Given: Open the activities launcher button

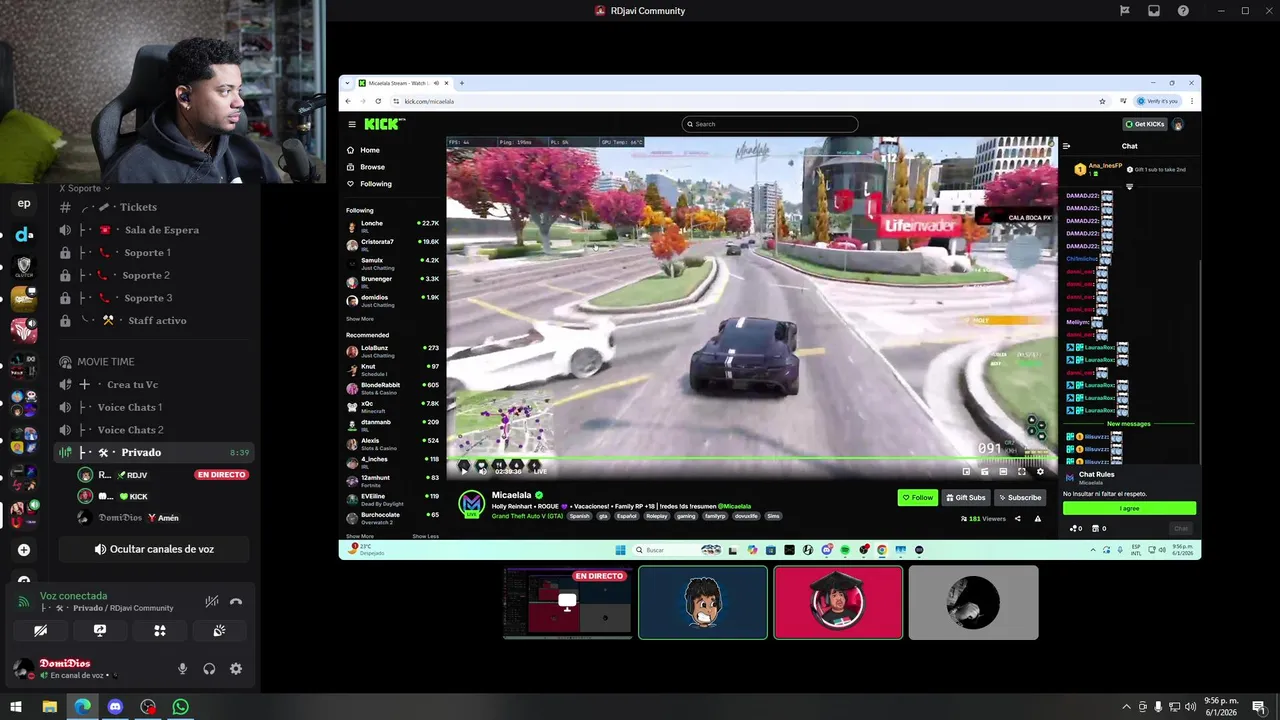Looking at the screenshot, I should 159,631.
